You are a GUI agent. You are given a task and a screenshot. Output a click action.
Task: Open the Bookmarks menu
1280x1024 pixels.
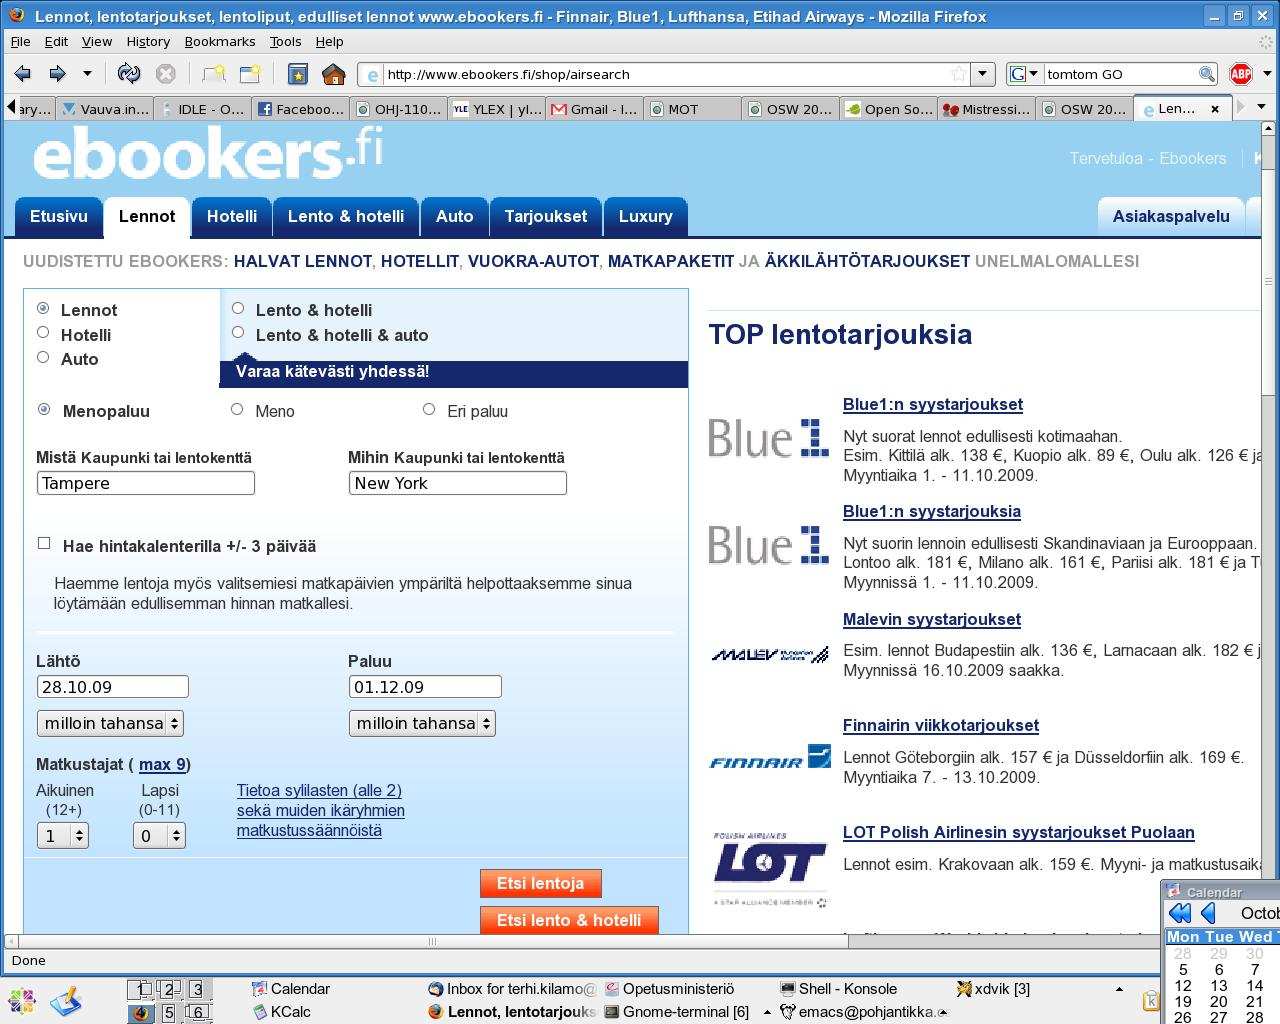point(220,41)
